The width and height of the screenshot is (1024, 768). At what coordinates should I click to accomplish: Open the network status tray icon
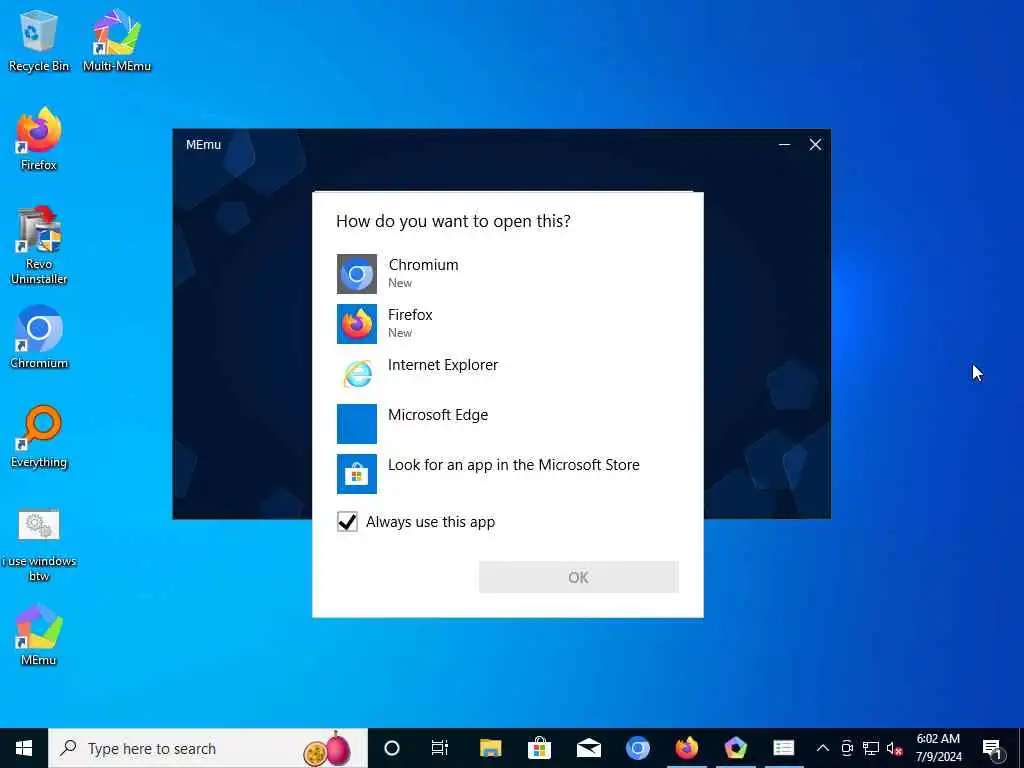[x=871, y=748]
